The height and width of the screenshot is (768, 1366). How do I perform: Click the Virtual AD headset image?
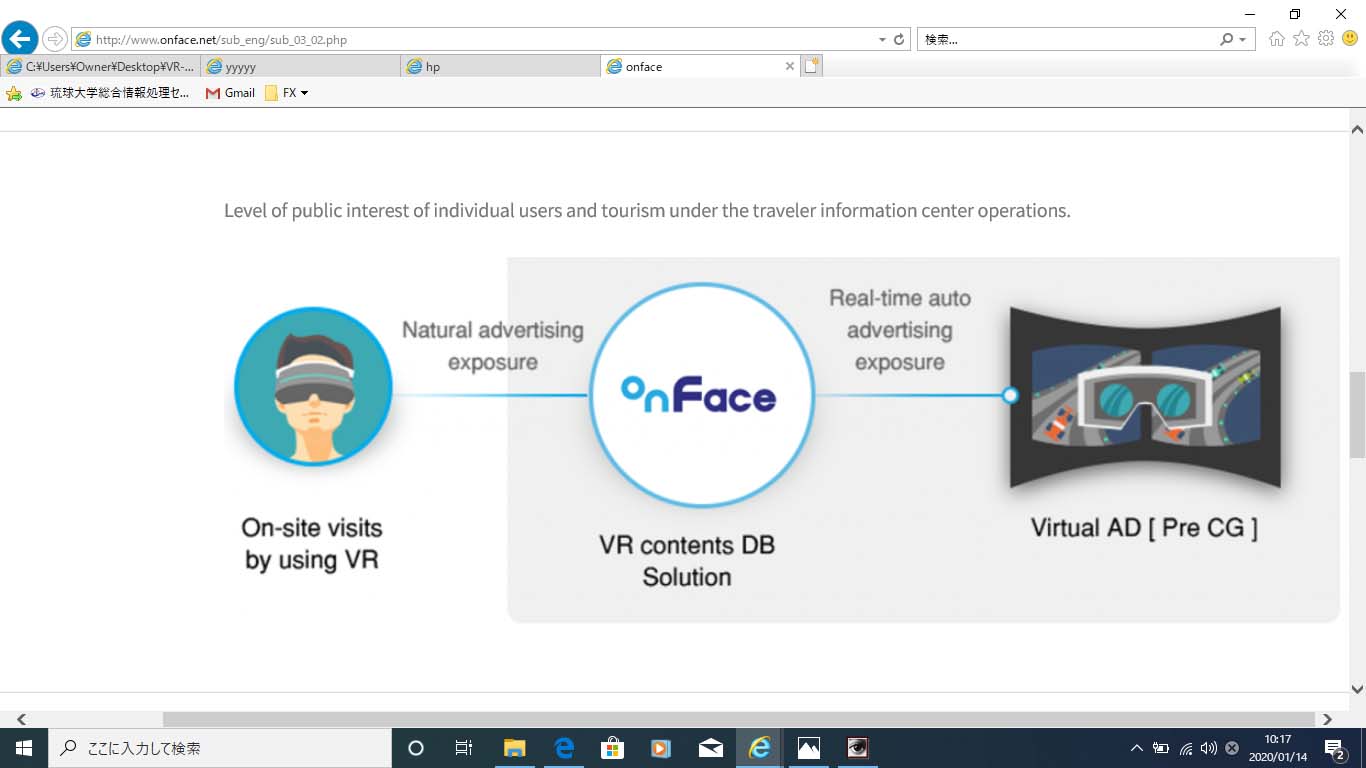pos(1145,397)
